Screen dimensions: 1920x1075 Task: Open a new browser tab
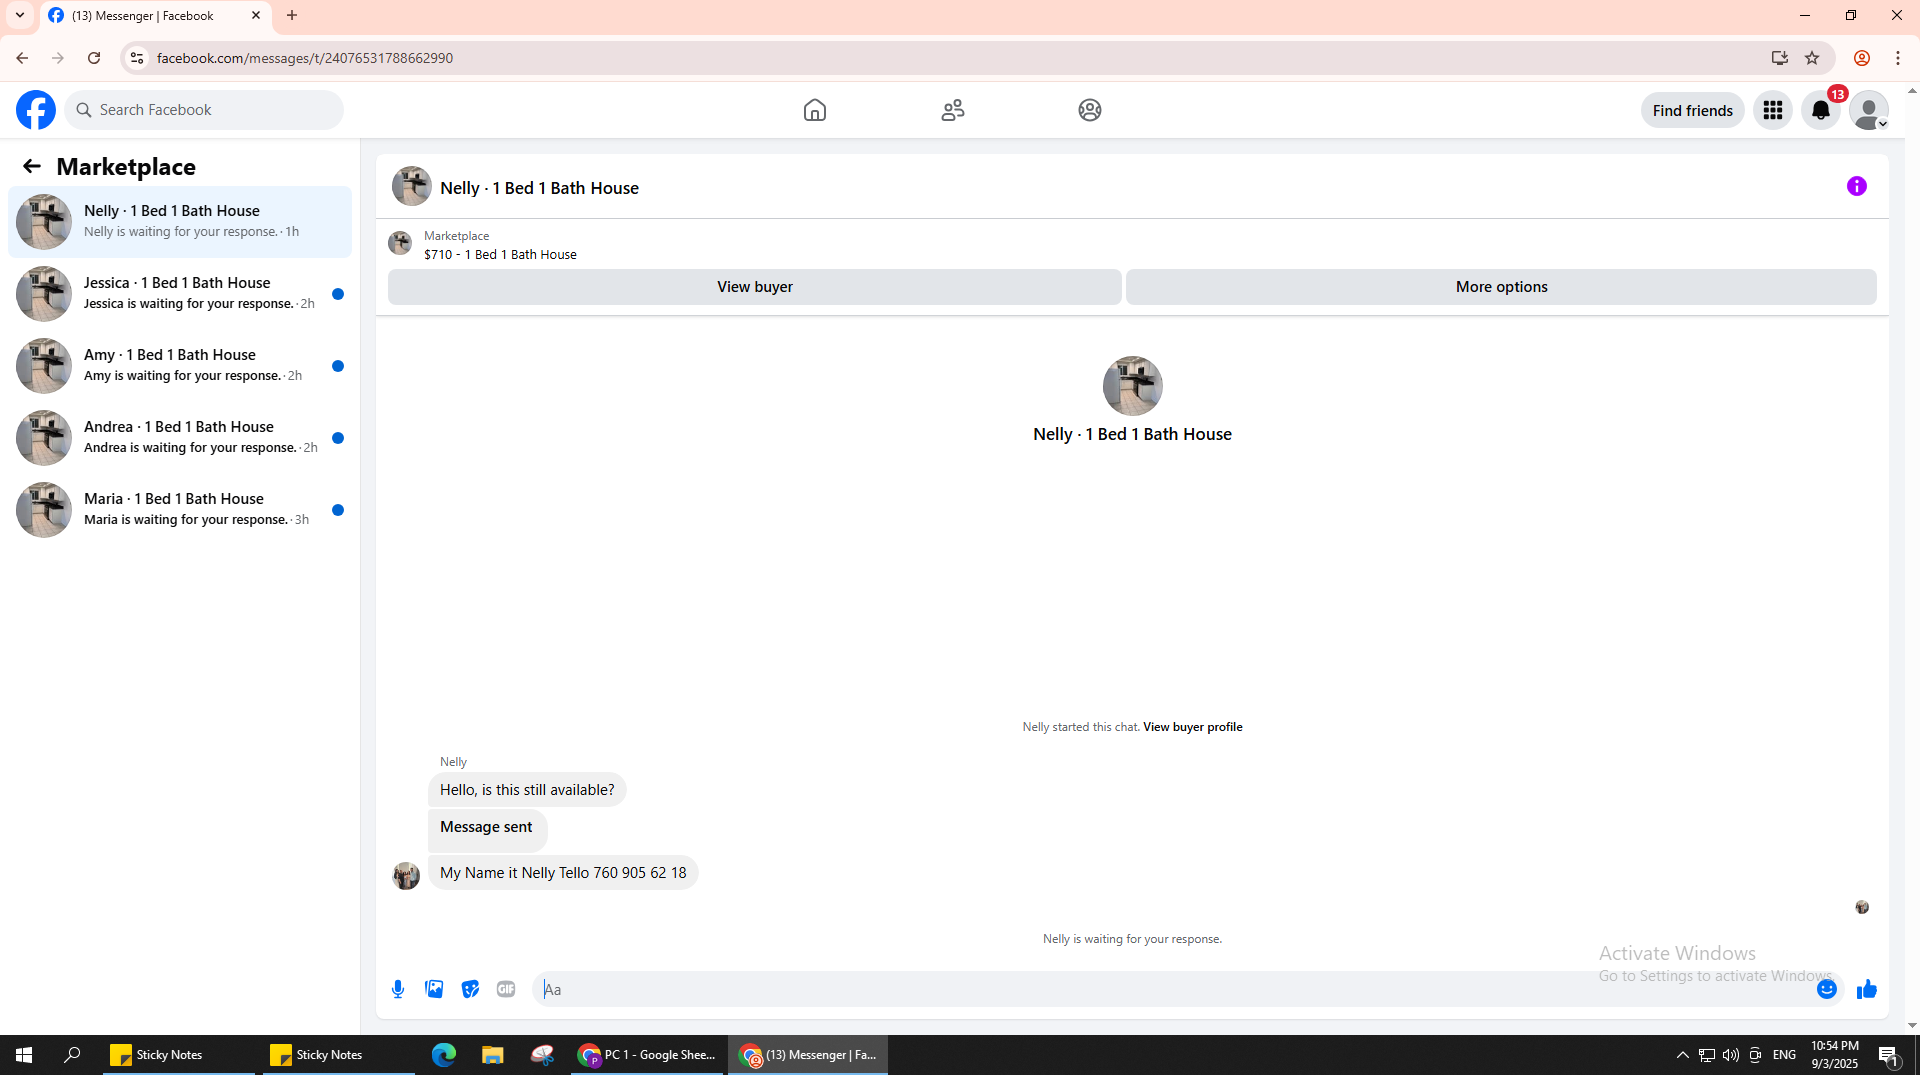(x=292, y=16)
